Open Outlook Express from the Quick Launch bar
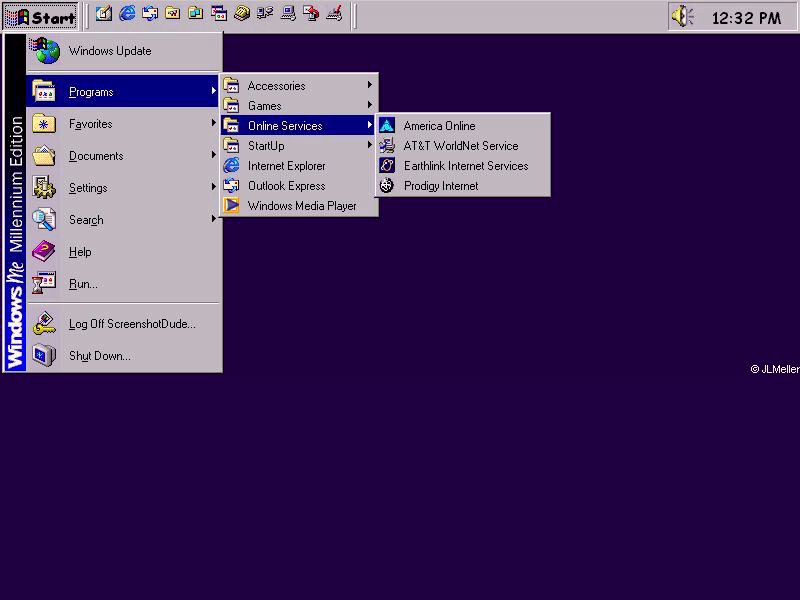Screen dimensions: 800x600 (149, 14)
